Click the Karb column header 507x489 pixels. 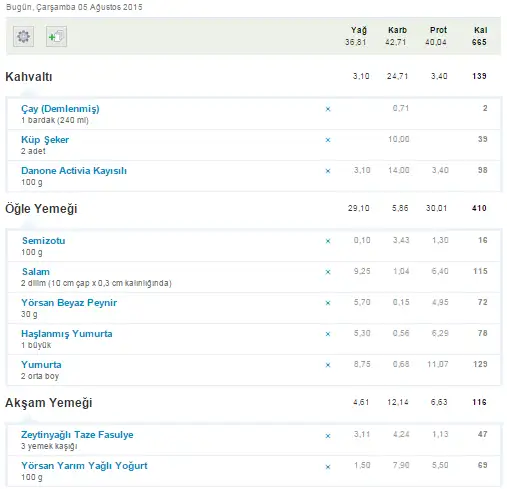click(397, 30)
